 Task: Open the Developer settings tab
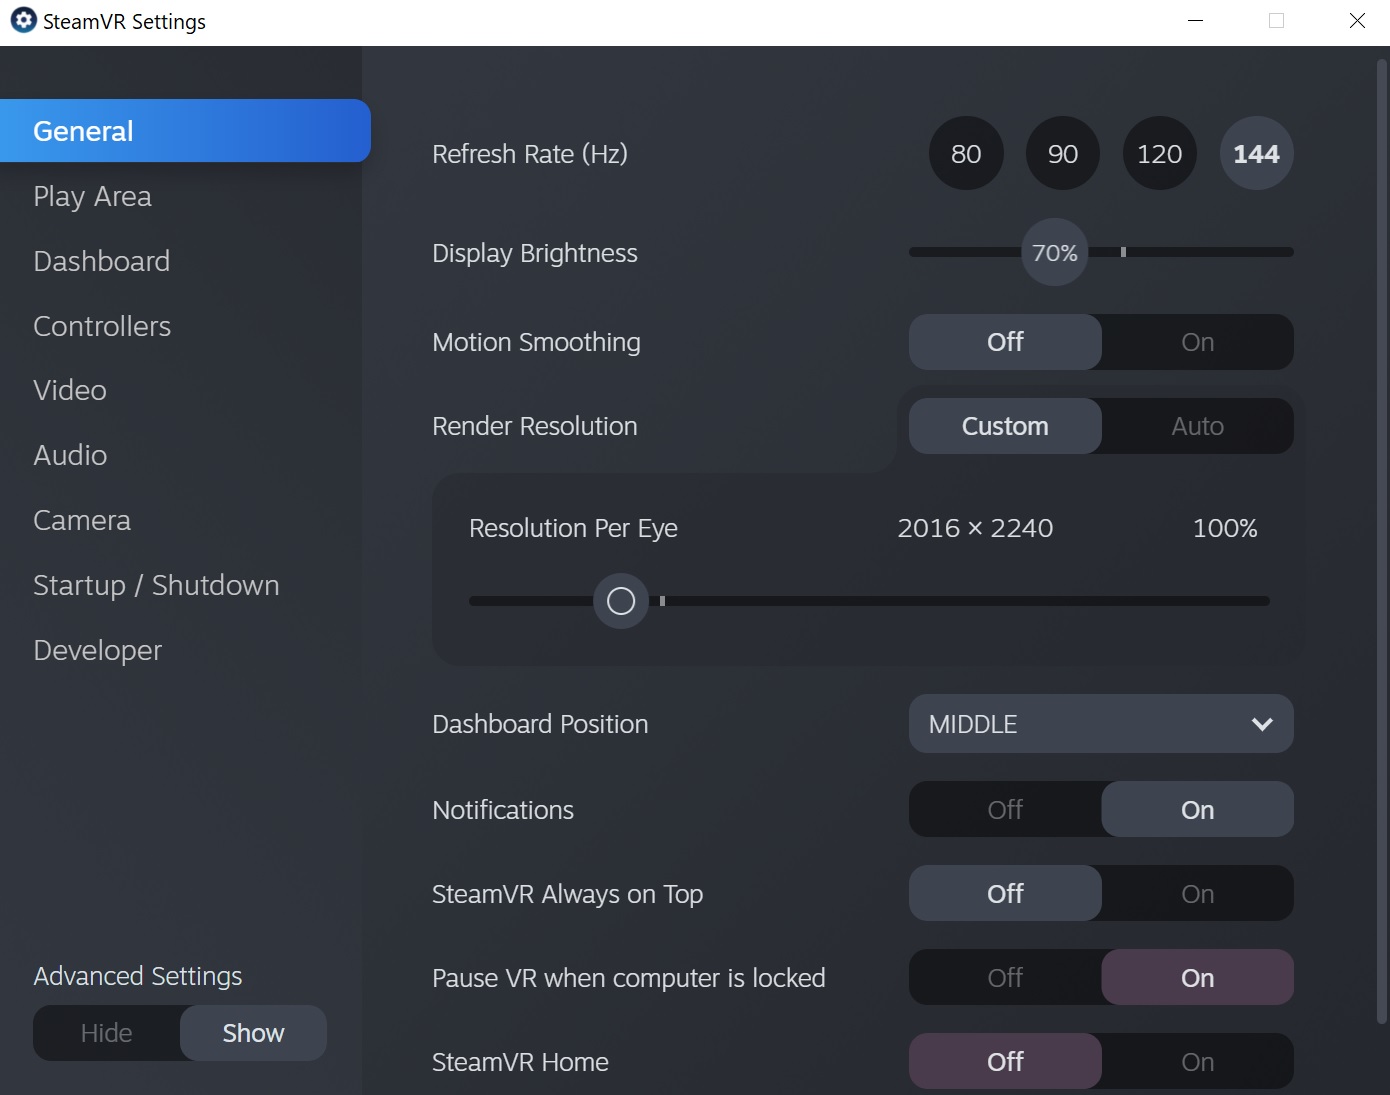click(x=97, y=650)
